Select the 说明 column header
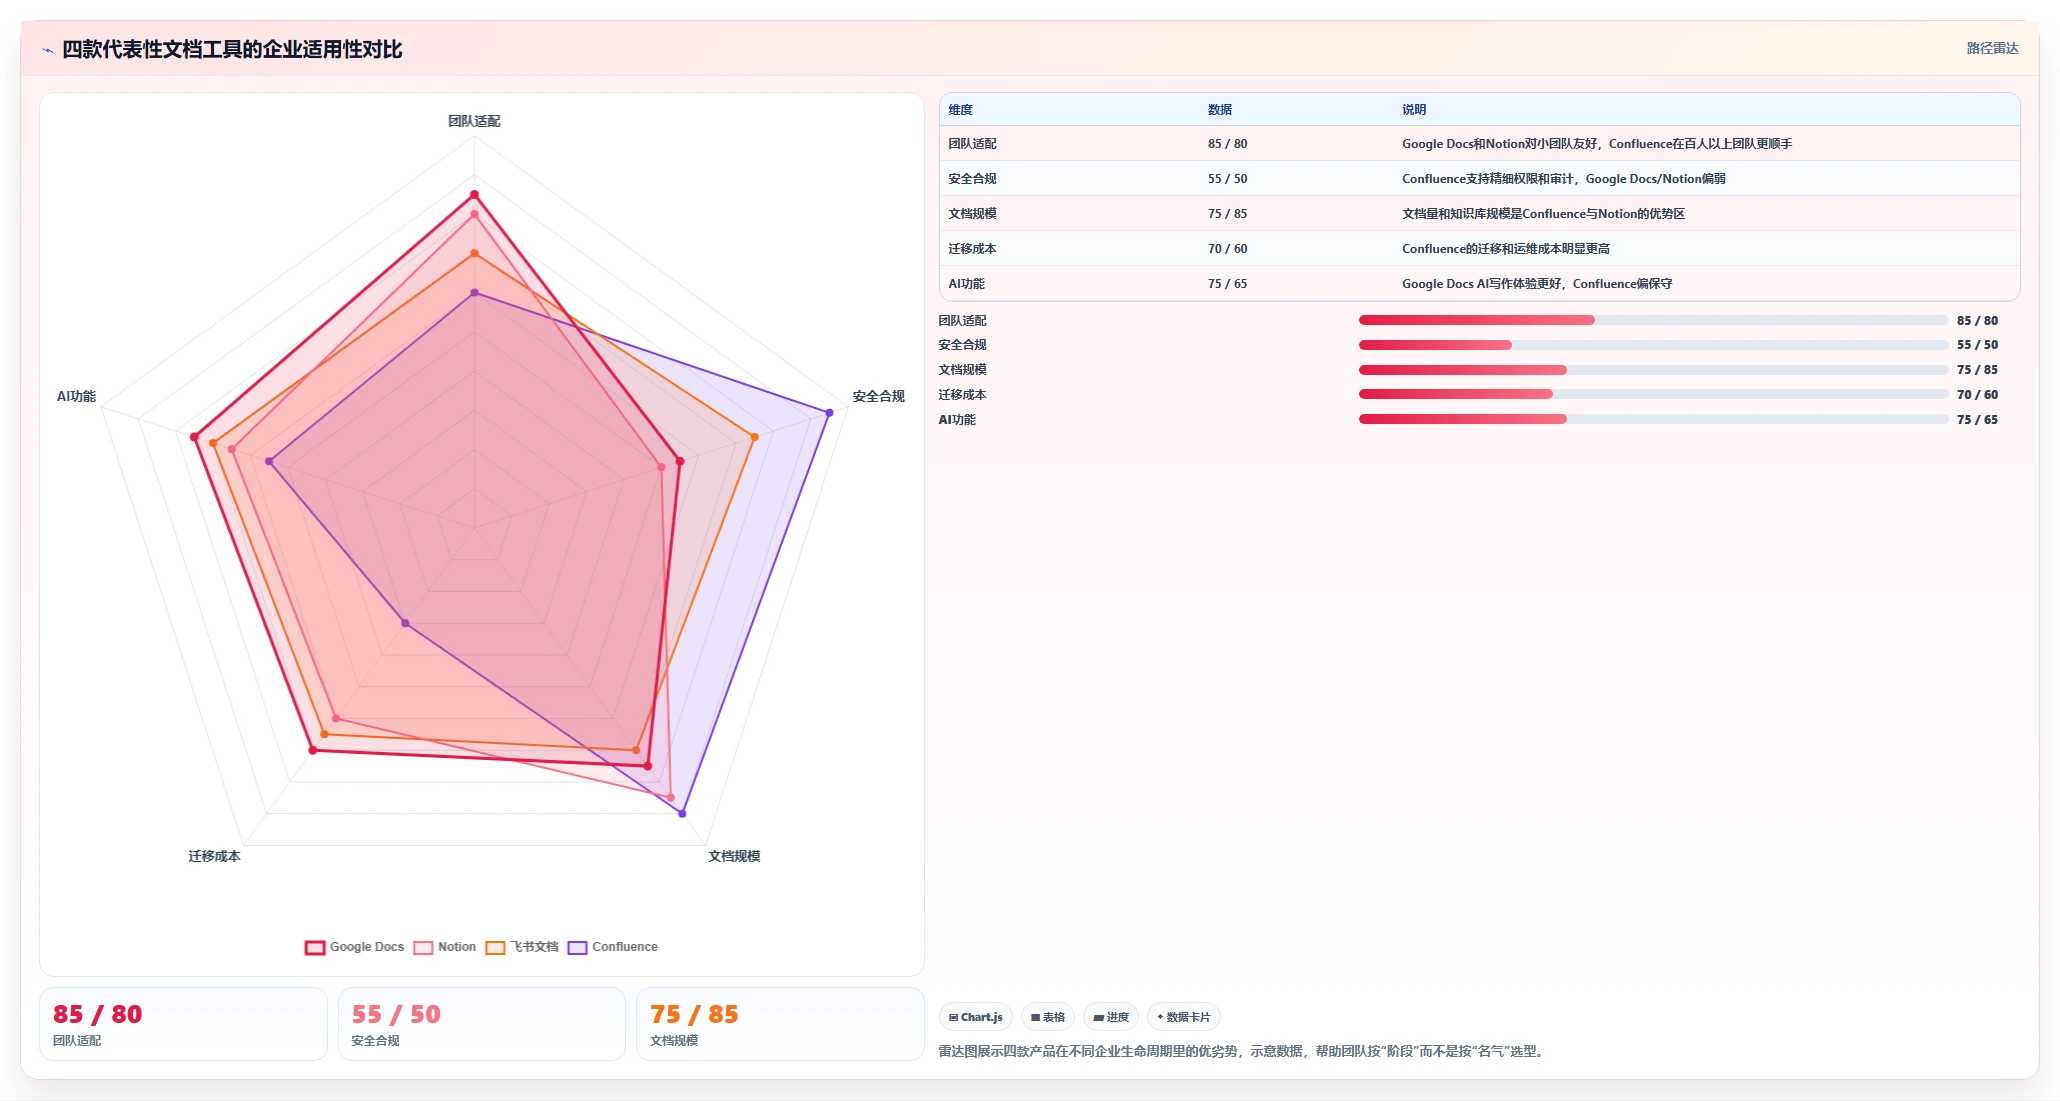This screenshot has width=2060, height=1101. point(1414,110)
